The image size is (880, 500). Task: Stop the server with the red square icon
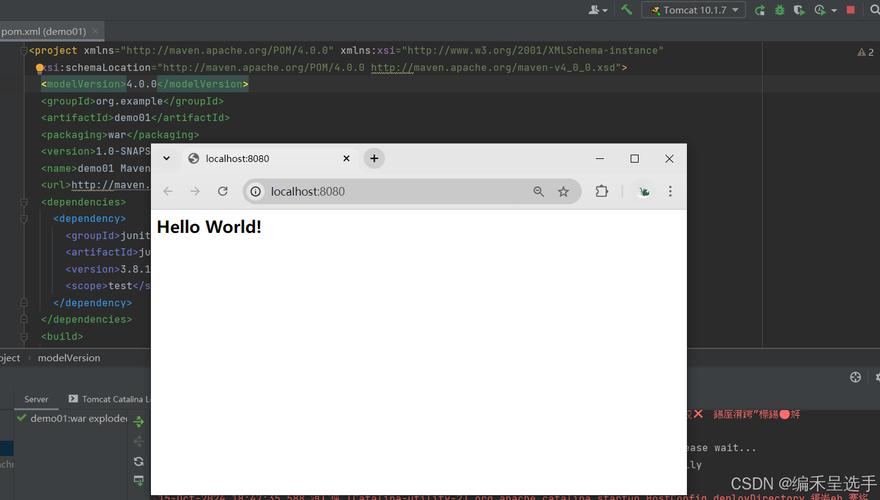pos(851,10)
